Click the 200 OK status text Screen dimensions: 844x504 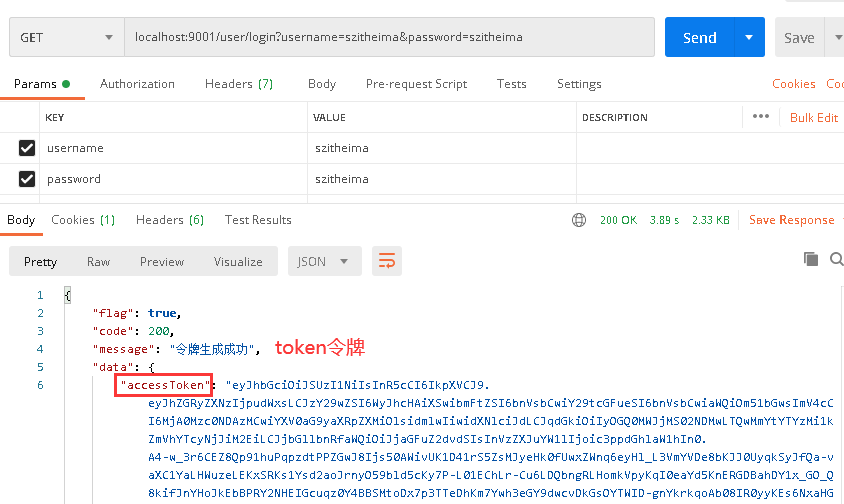618,220
